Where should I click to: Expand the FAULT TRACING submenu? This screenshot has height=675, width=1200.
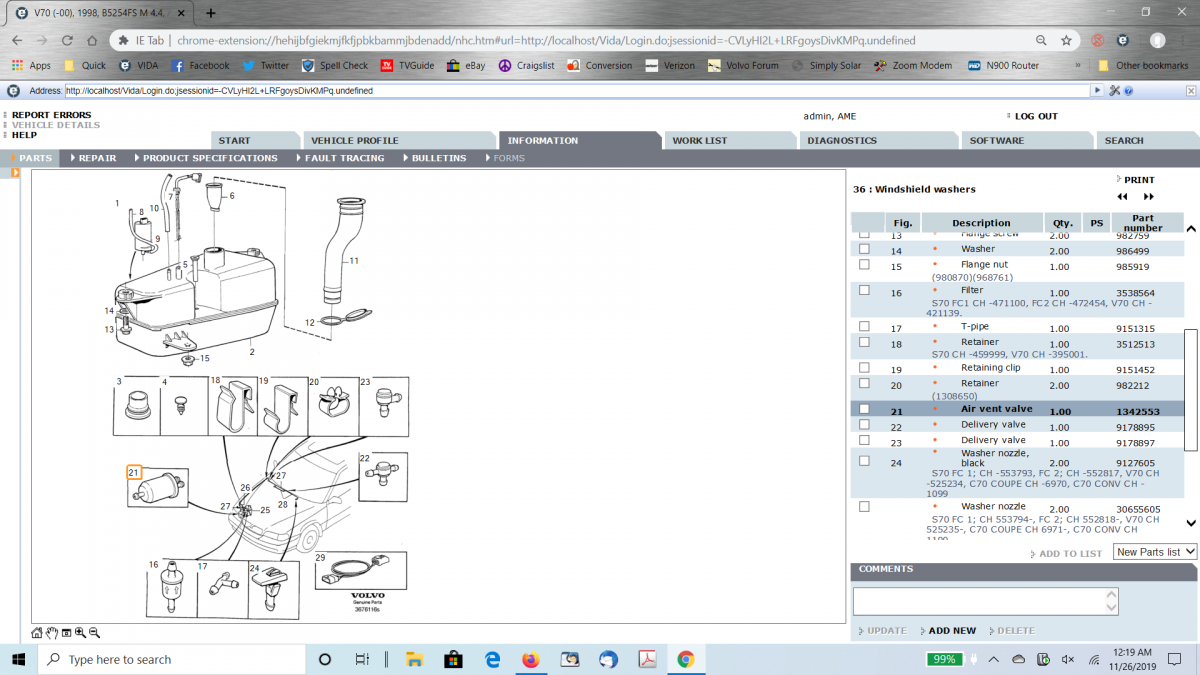338,158
